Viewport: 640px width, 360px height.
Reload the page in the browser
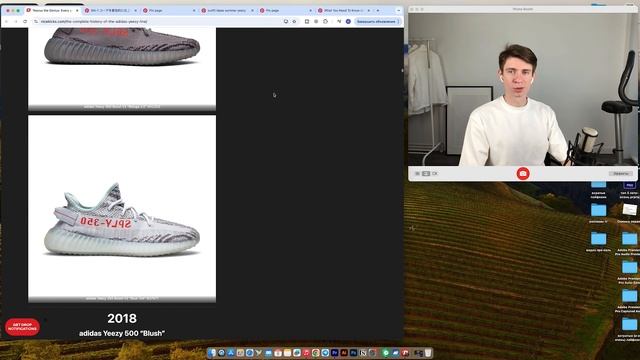(x=25, y=21)
